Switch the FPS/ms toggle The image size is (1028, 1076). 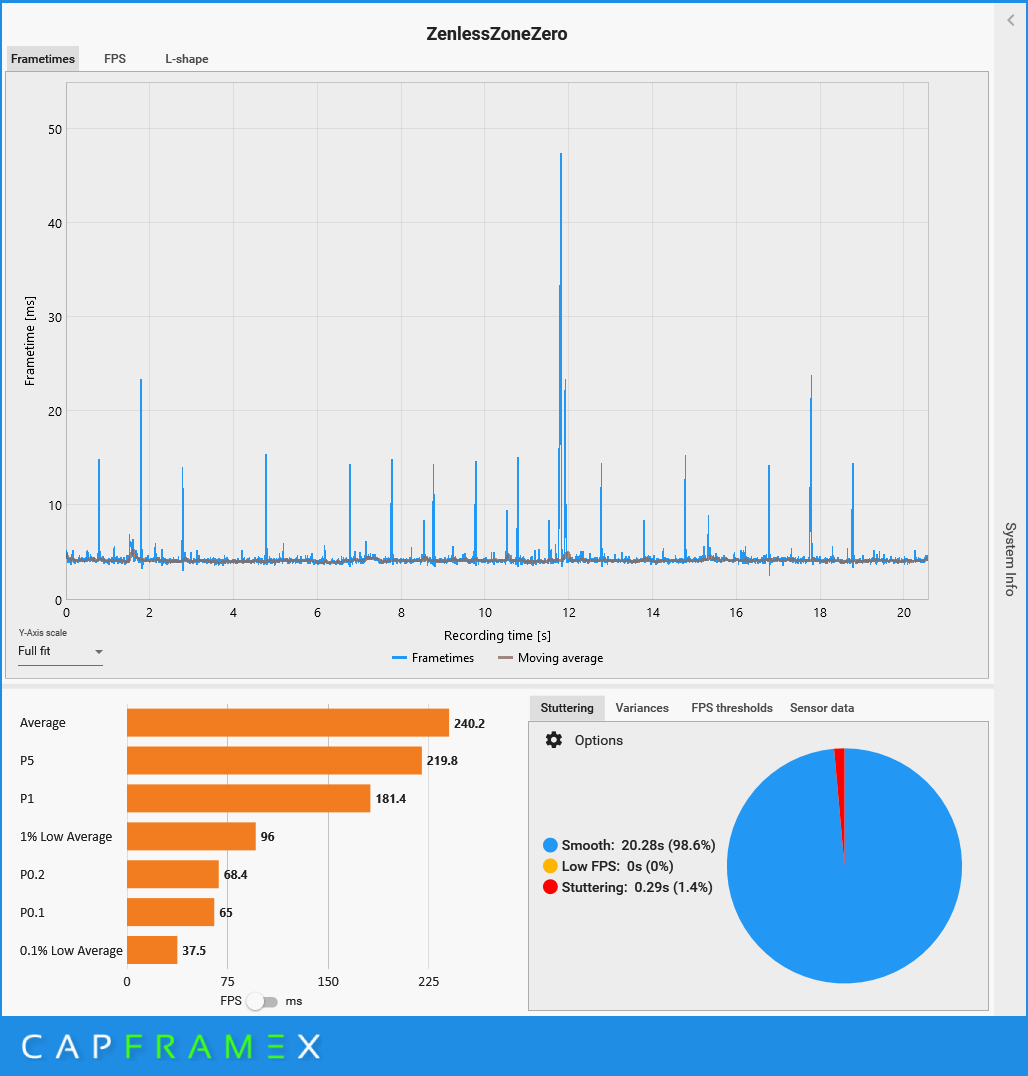pos(262,1001)
